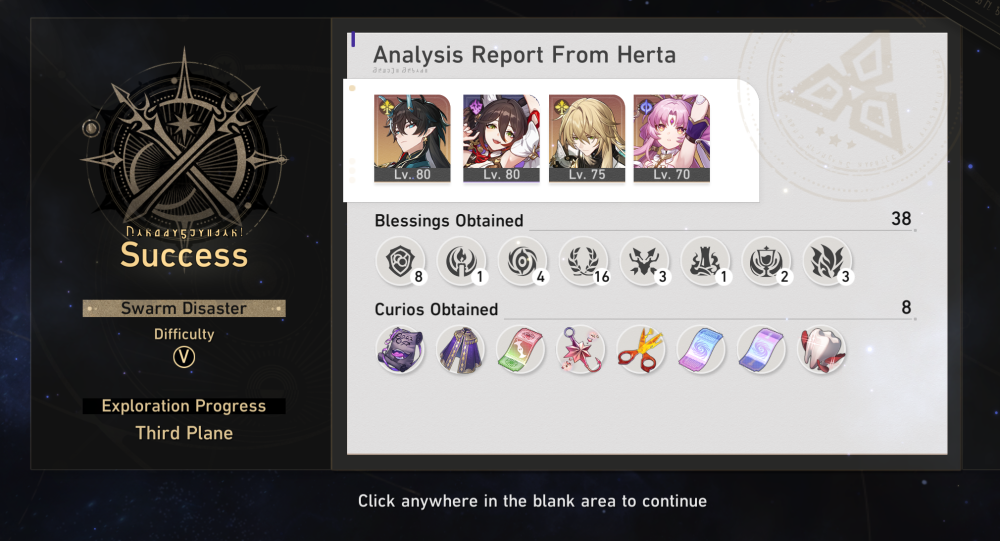This screenshot has height=541, width=1000.
Task: View the Lv. 70 pink-haired character portrait
Action: point(672,138)
